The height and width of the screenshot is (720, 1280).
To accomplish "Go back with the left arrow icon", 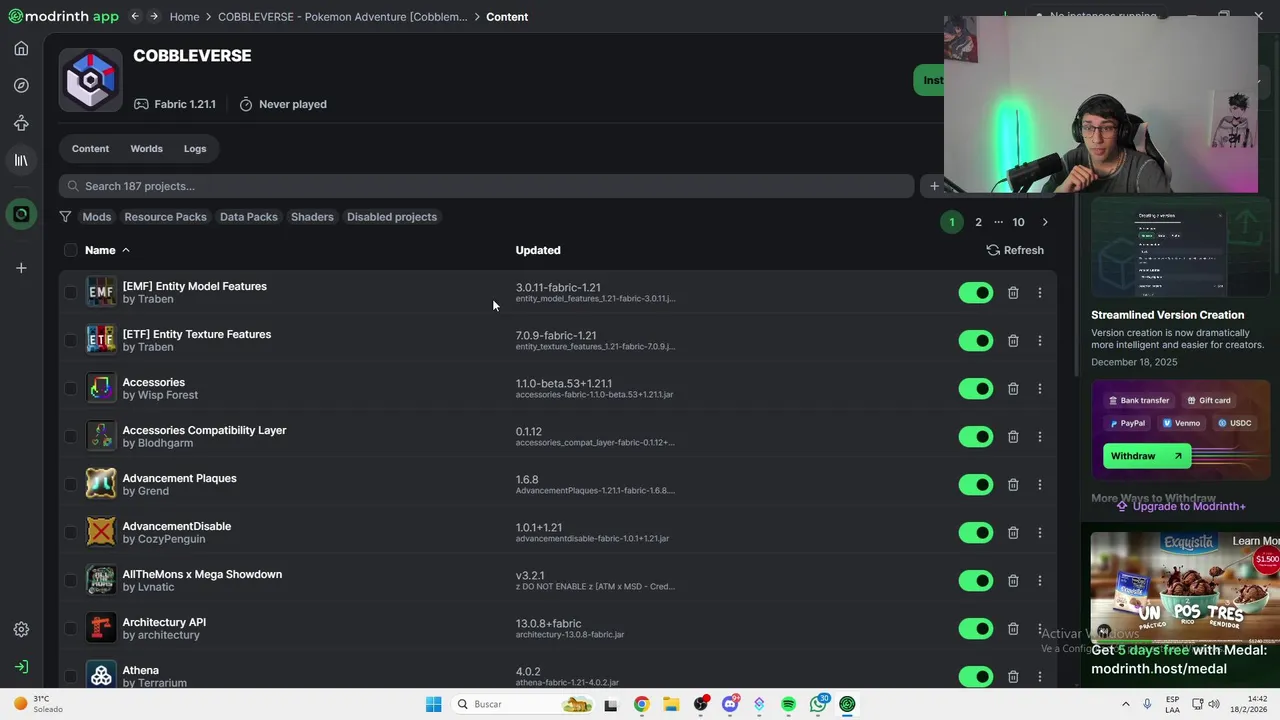I will click(135, 16).
